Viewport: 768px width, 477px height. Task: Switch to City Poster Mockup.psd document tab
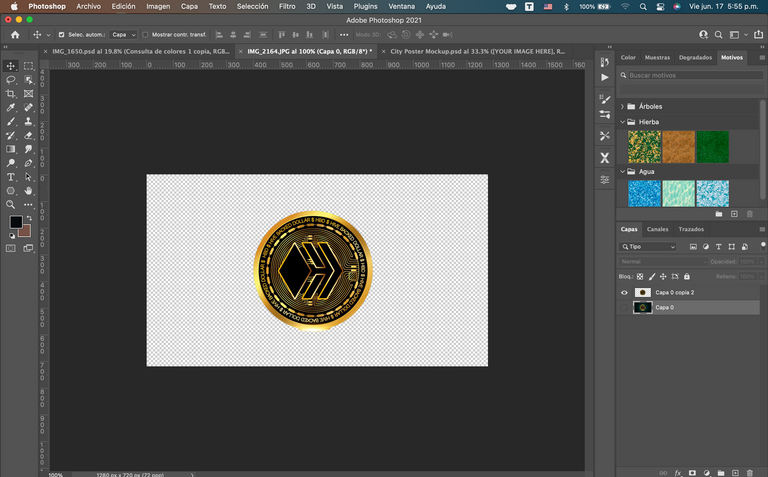[x=477, y=51]
